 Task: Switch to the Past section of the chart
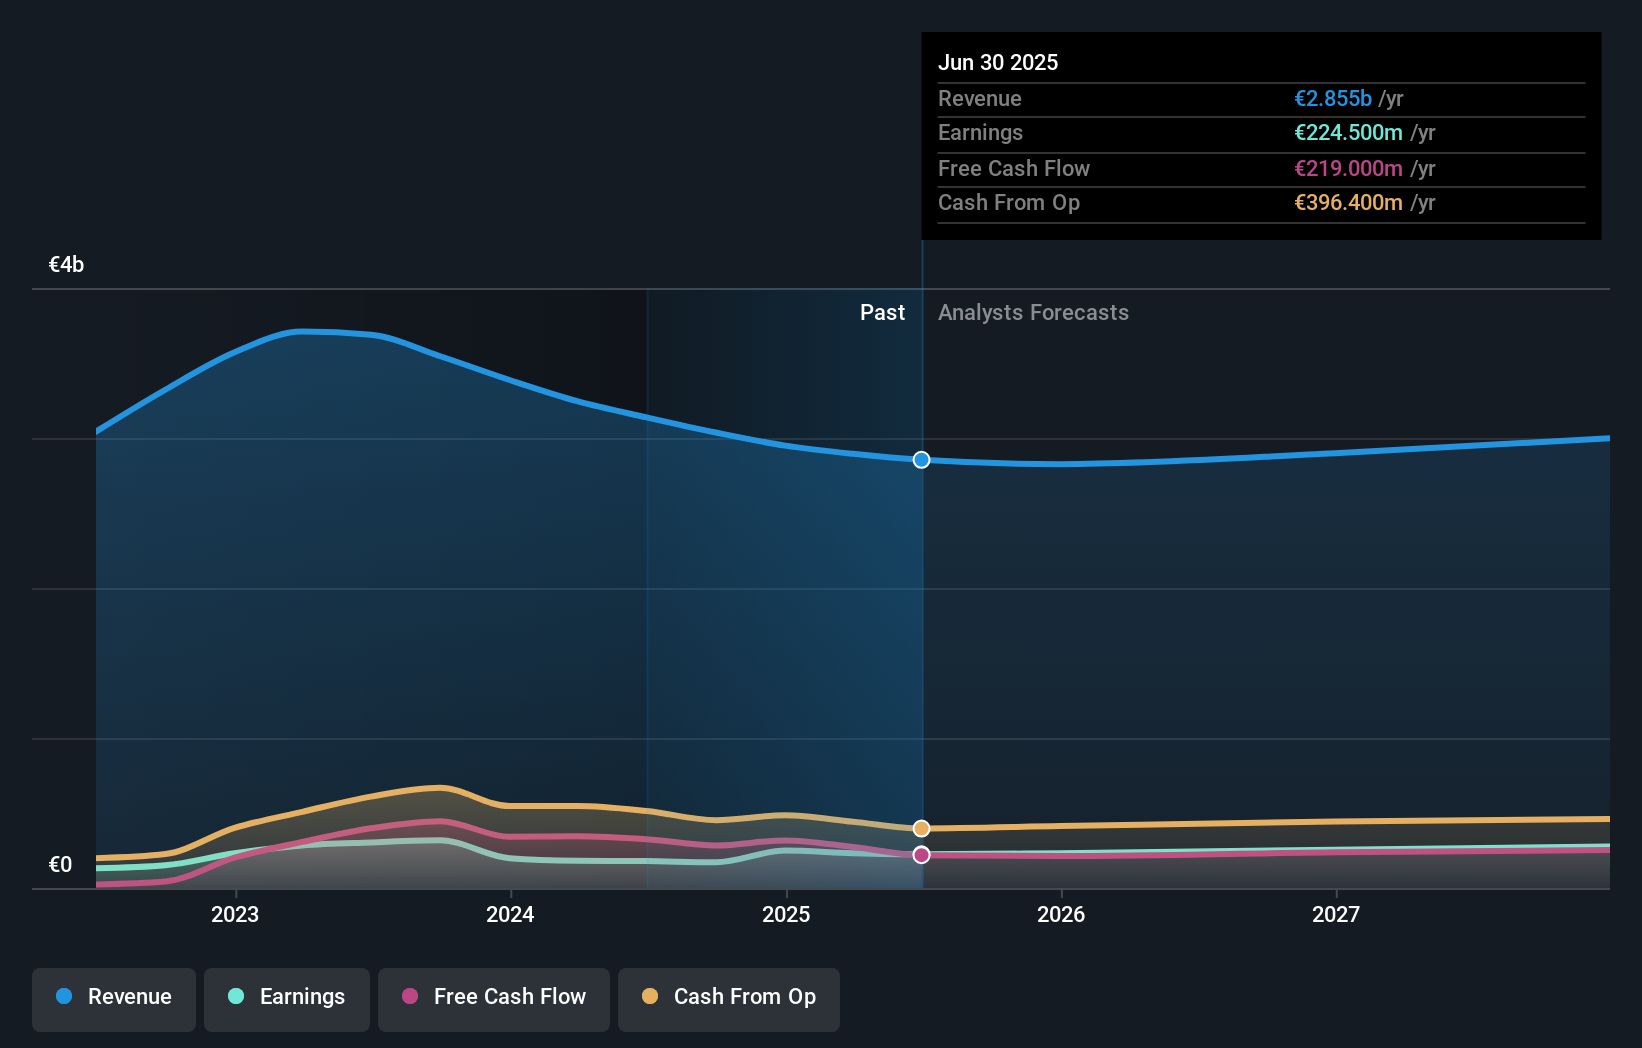pyautogui.click(x=882, y=312)
